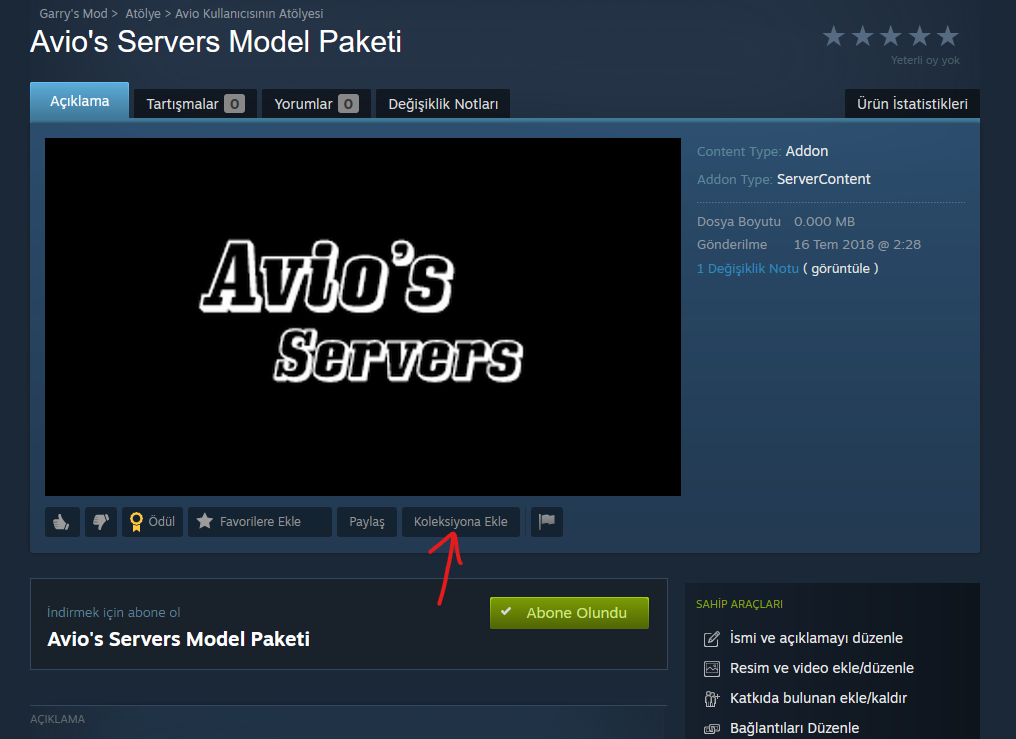The image size is (1016, 739).
Task: Open the Tartışmalar tab
Action: [195, 104]
